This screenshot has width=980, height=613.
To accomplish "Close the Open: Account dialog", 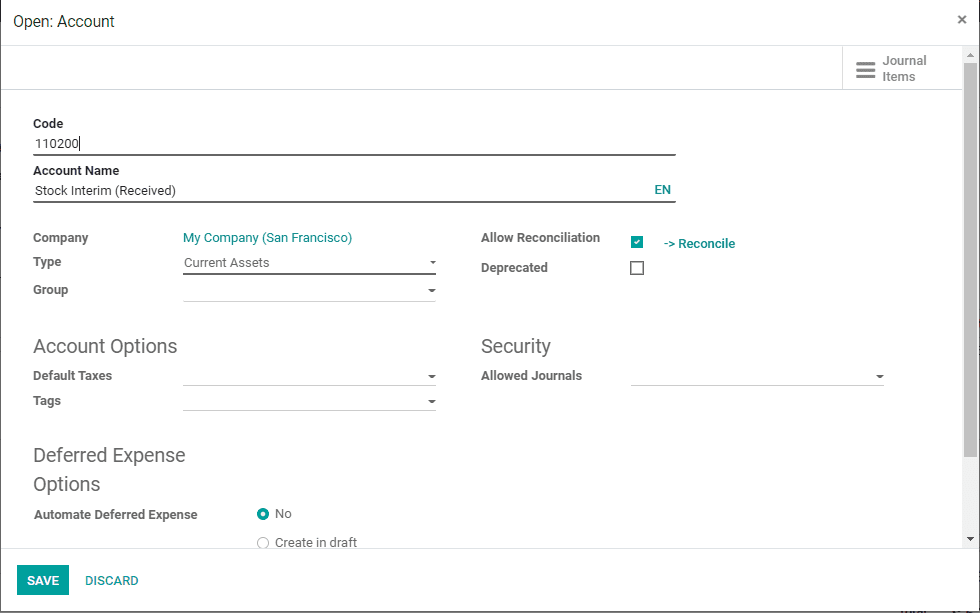I will [x=961, y=19].
